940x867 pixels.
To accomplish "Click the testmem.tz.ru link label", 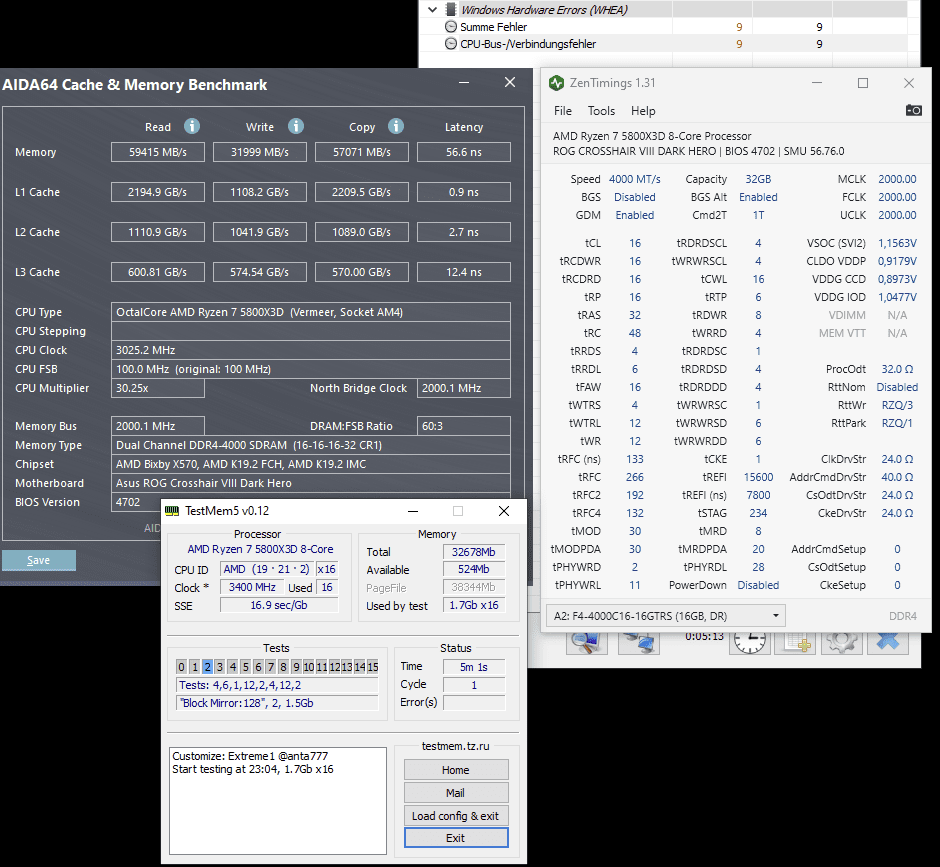I will (x=456, y=746).
